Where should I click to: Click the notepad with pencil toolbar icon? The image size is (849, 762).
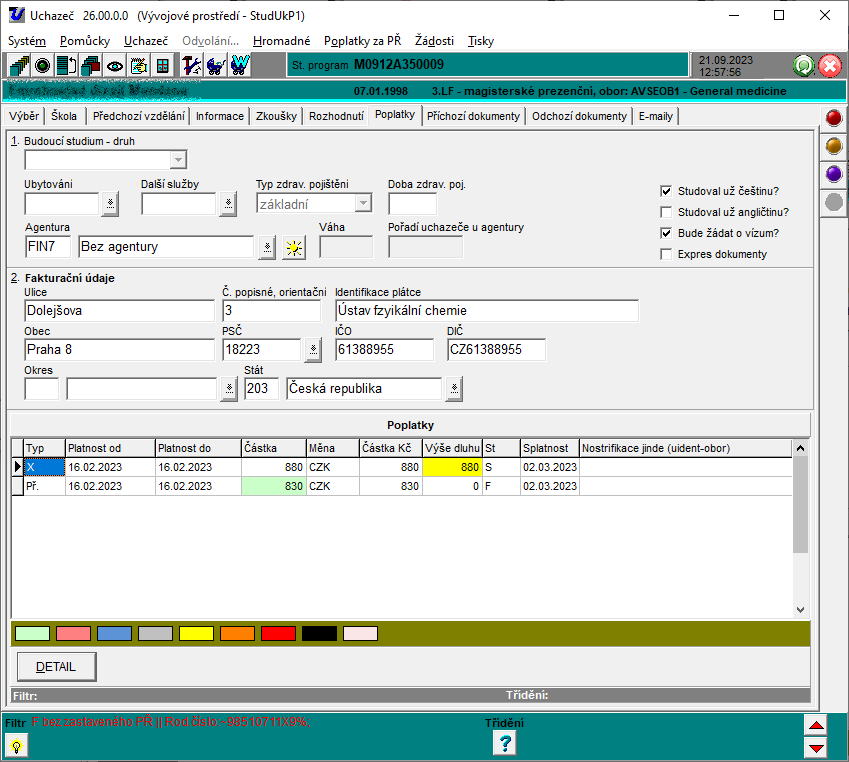click(138, 66)
